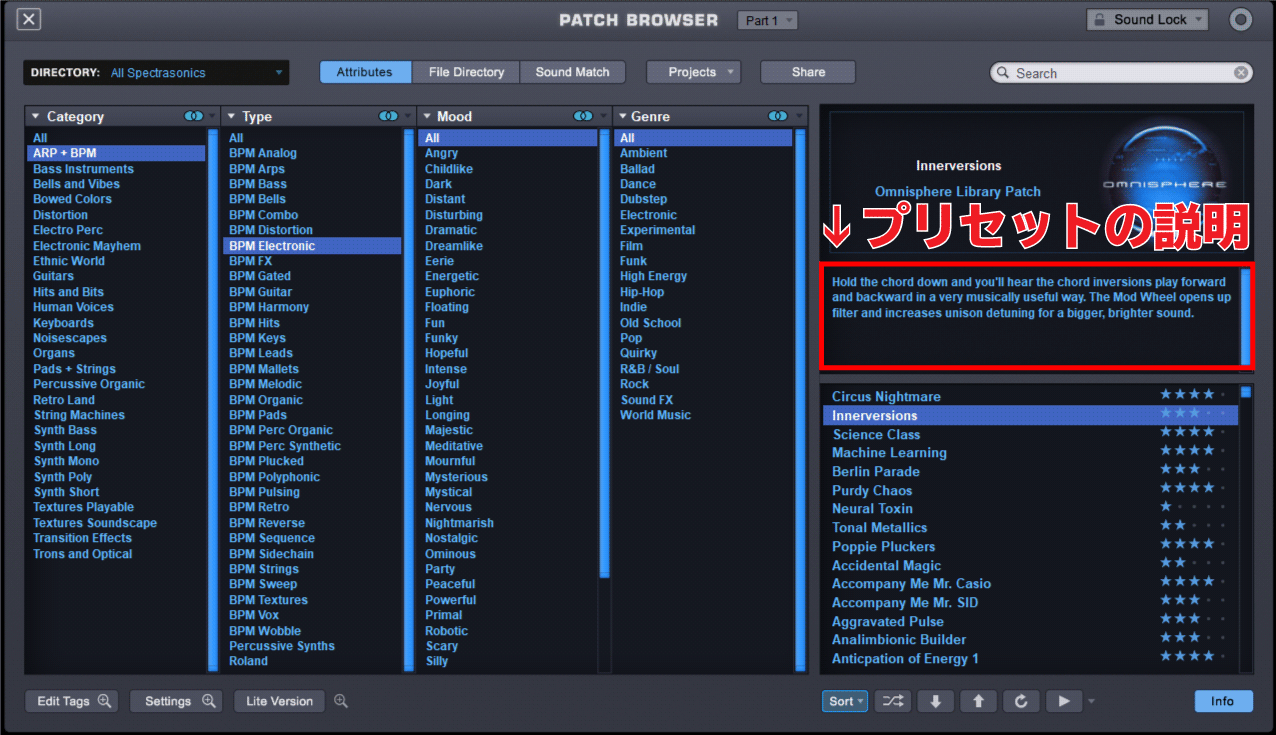Select Accompany Me Mr. SID patch
Image resolution: width=1276 pixels, height=735 pixels.
(904, 603)
